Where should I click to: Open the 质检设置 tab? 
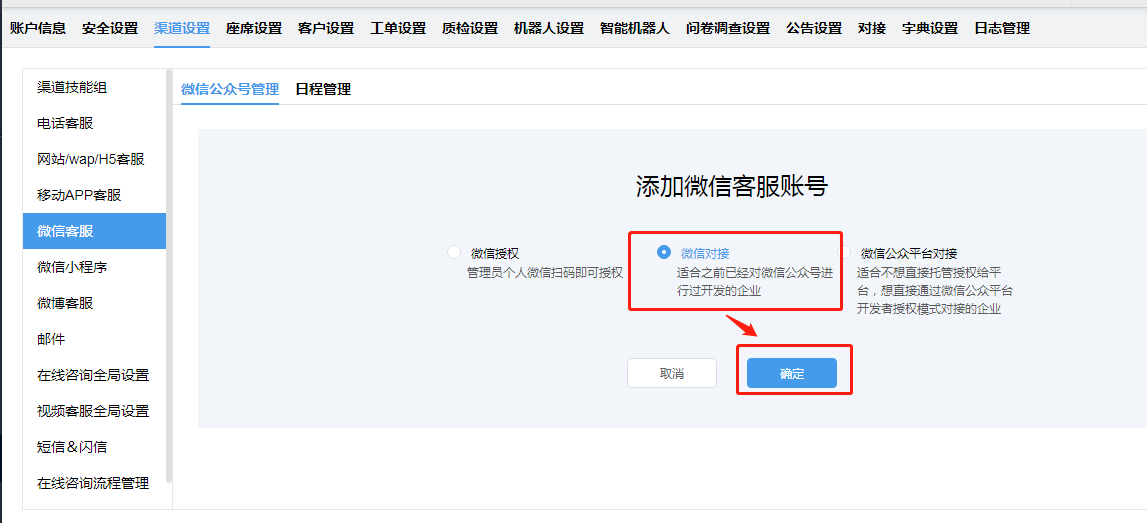(x=470, y=29)
